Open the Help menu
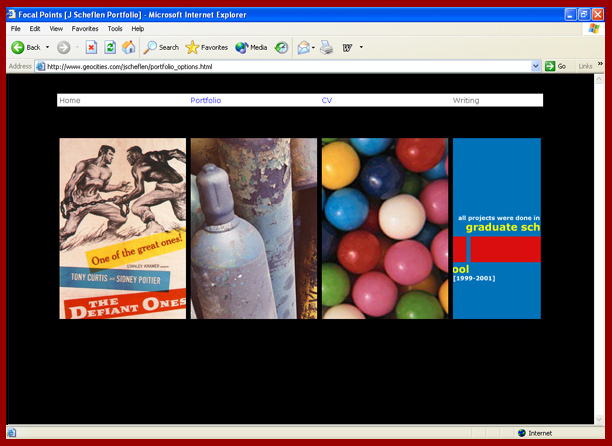The image size is (612, 446). [137, 29]
